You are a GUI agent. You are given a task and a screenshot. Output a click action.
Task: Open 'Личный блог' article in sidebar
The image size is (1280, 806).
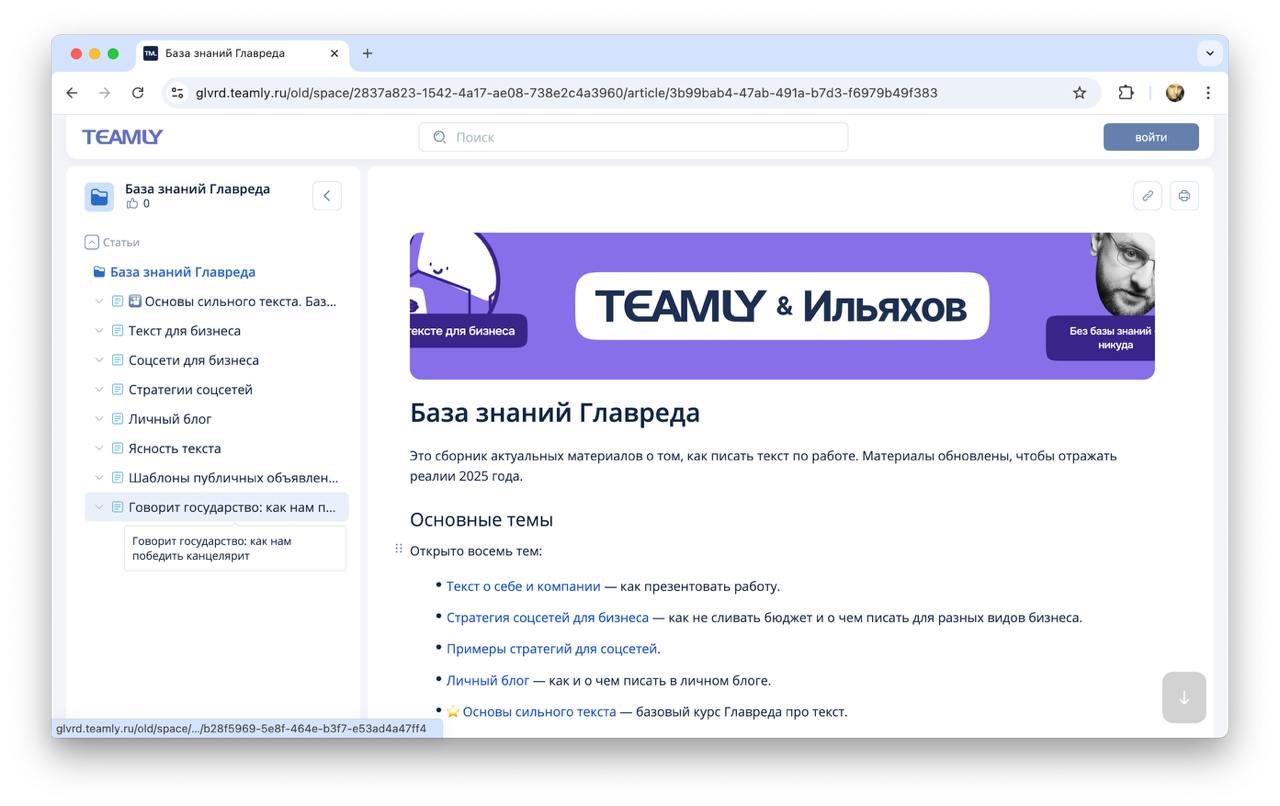170,419
